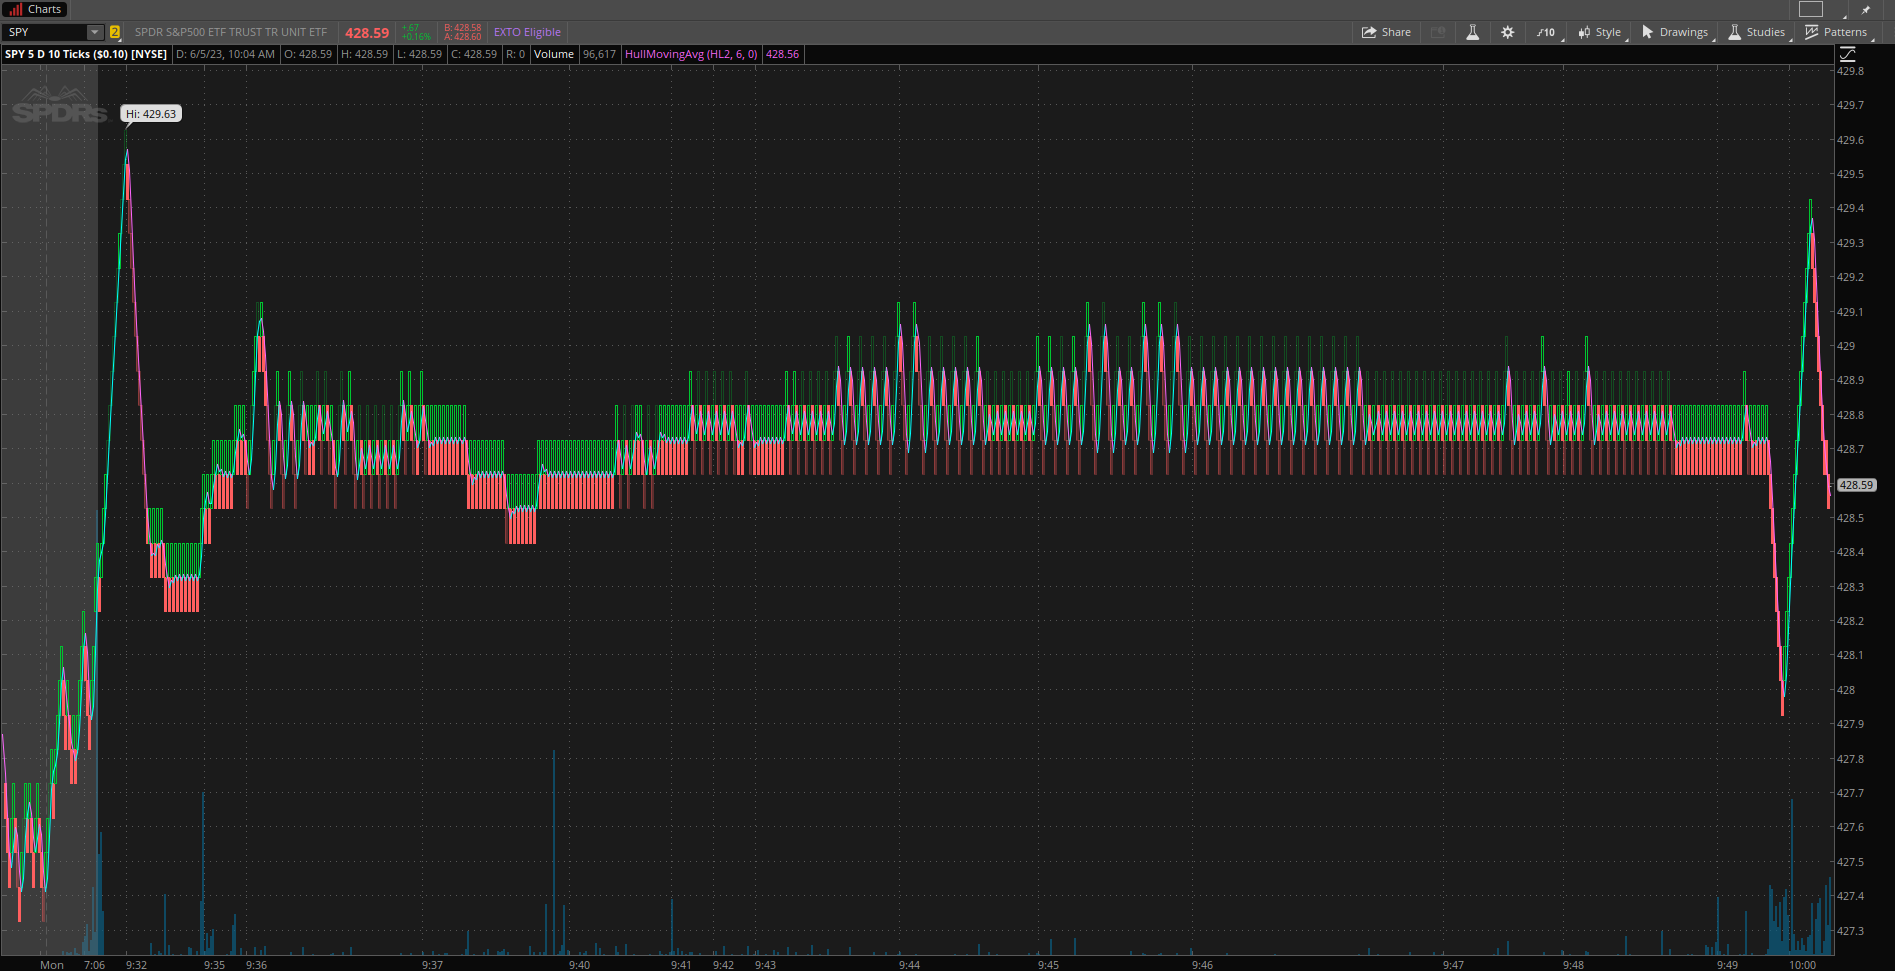Open the Patterns menu
1895x971 pixels.
click(x=1836, y=32)
